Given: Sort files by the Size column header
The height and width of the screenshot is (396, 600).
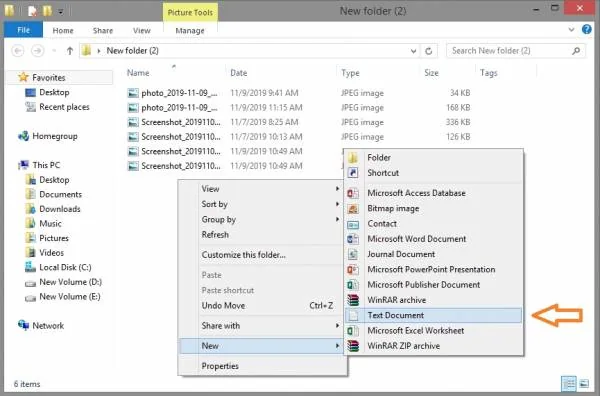Looking at the screenshot, I should 431,73.
